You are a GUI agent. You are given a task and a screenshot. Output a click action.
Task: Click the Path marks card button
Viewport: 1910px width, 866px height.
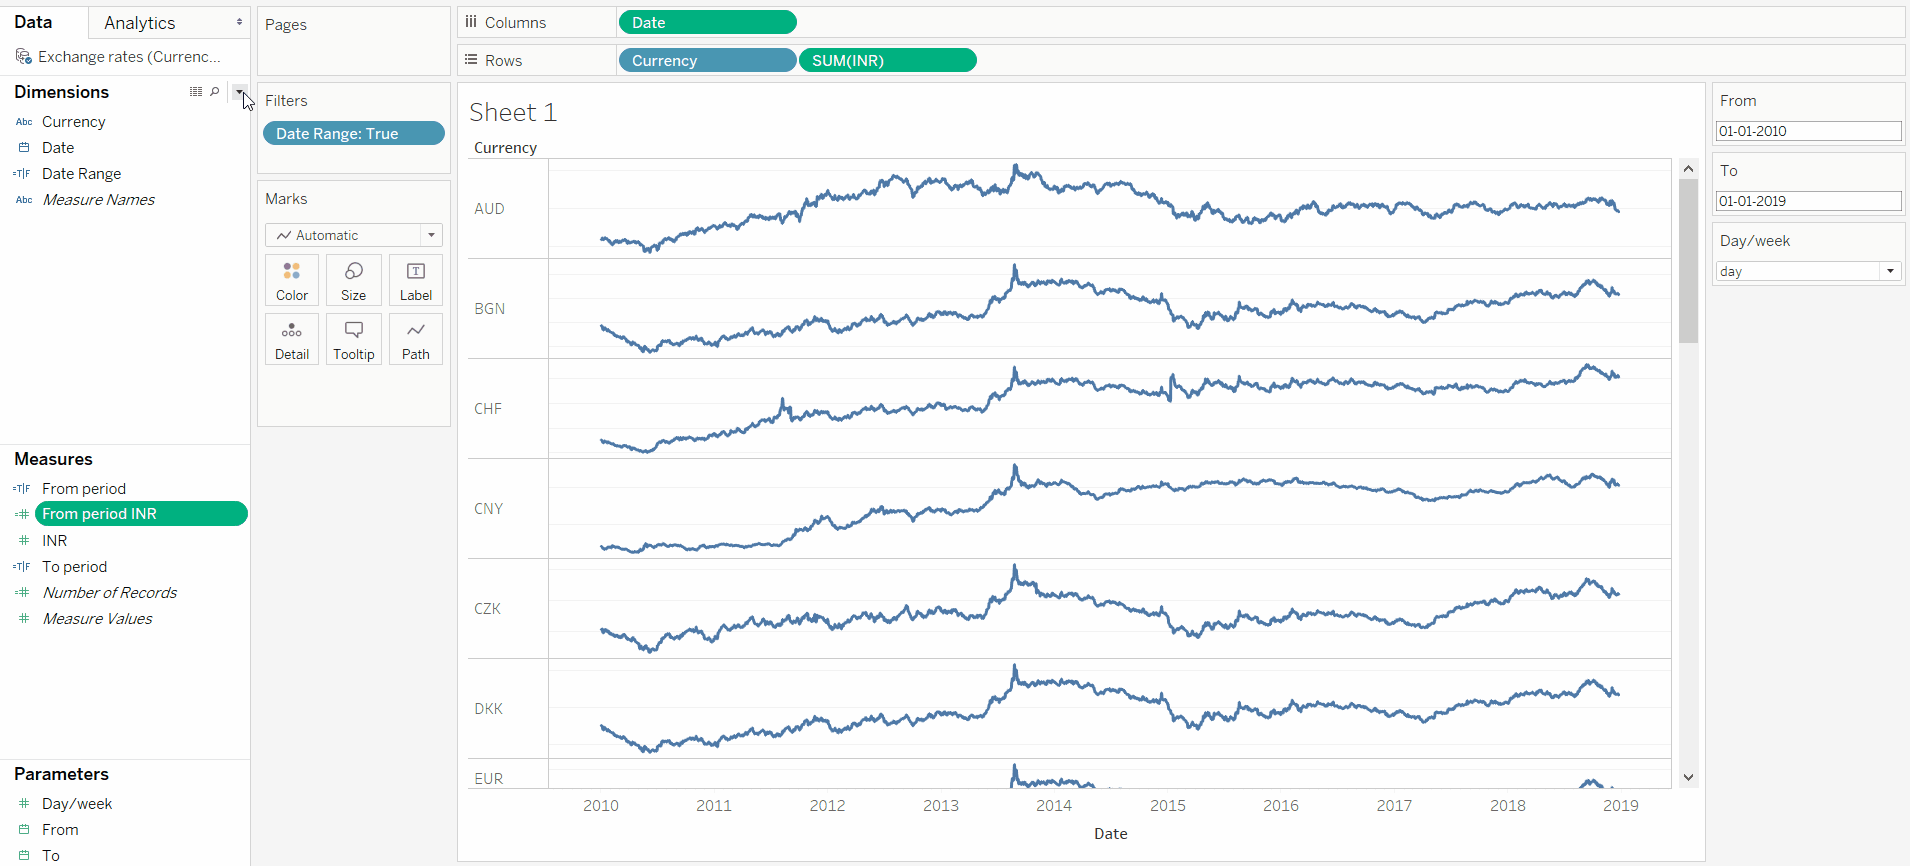[x=416, y=339]
